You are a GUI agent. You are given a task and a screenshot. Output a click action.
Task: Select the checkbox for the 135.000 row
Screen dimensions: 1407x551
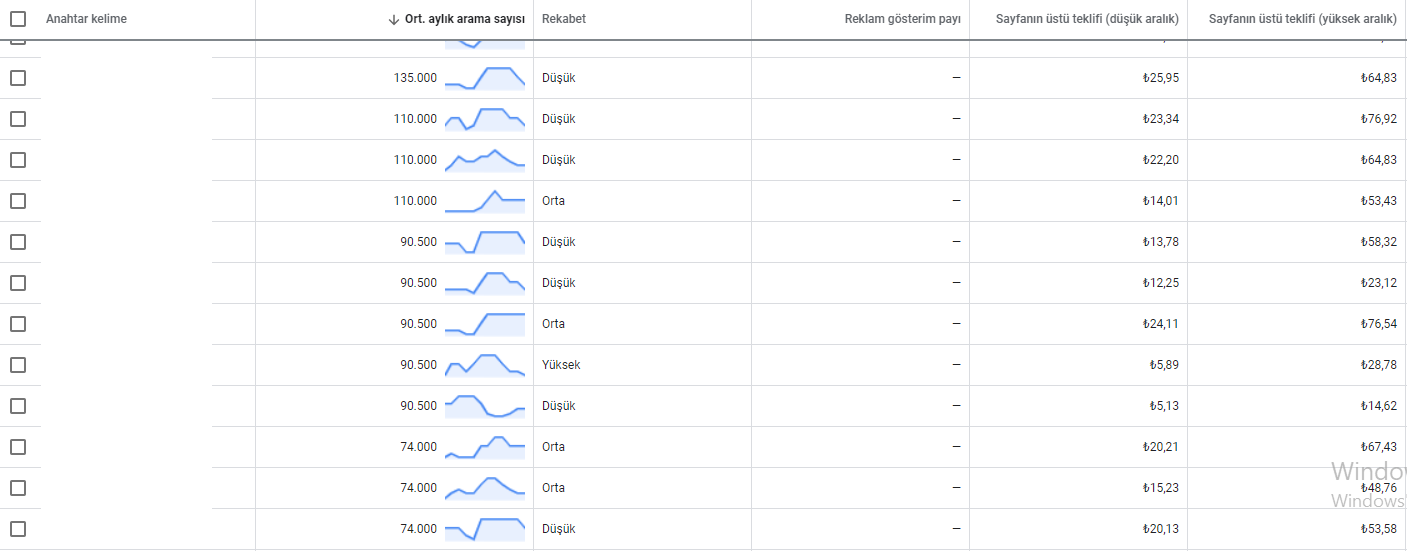coord(18,78)
